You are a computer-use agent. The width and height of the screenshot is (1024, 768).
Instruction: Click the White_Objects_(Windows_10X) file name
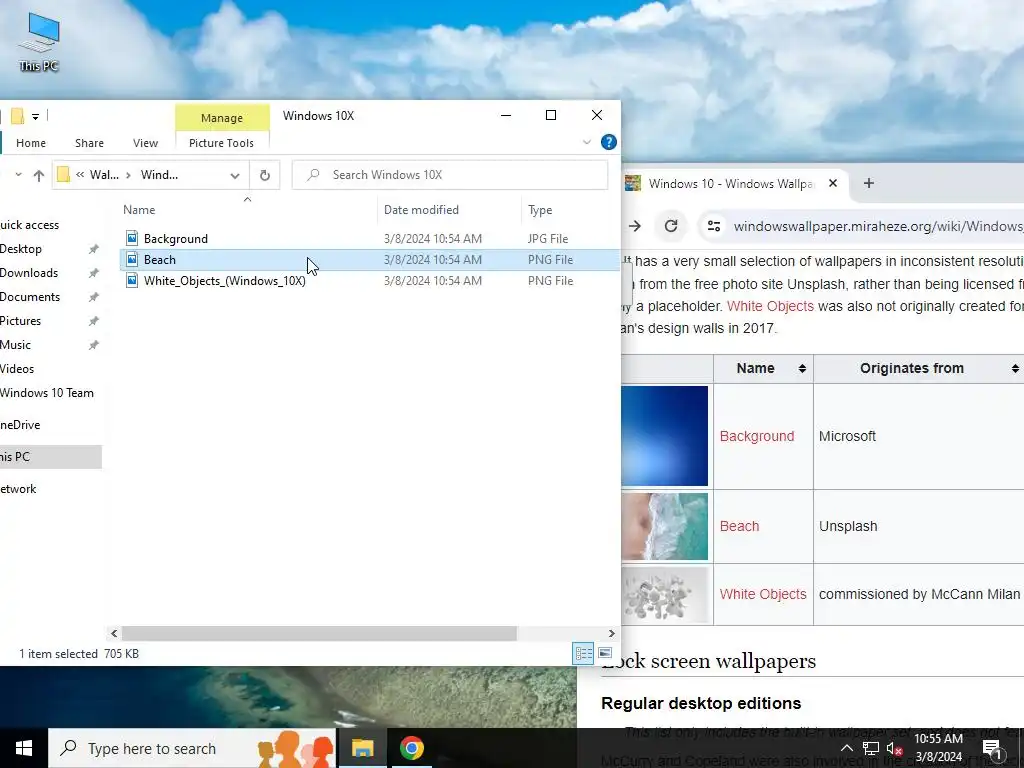pos(225,281)
